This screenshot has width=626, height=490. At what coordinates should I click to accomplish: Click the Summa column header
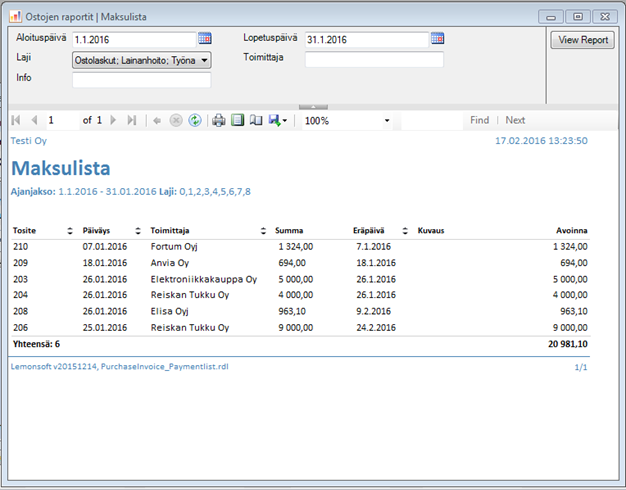point(289,231)
